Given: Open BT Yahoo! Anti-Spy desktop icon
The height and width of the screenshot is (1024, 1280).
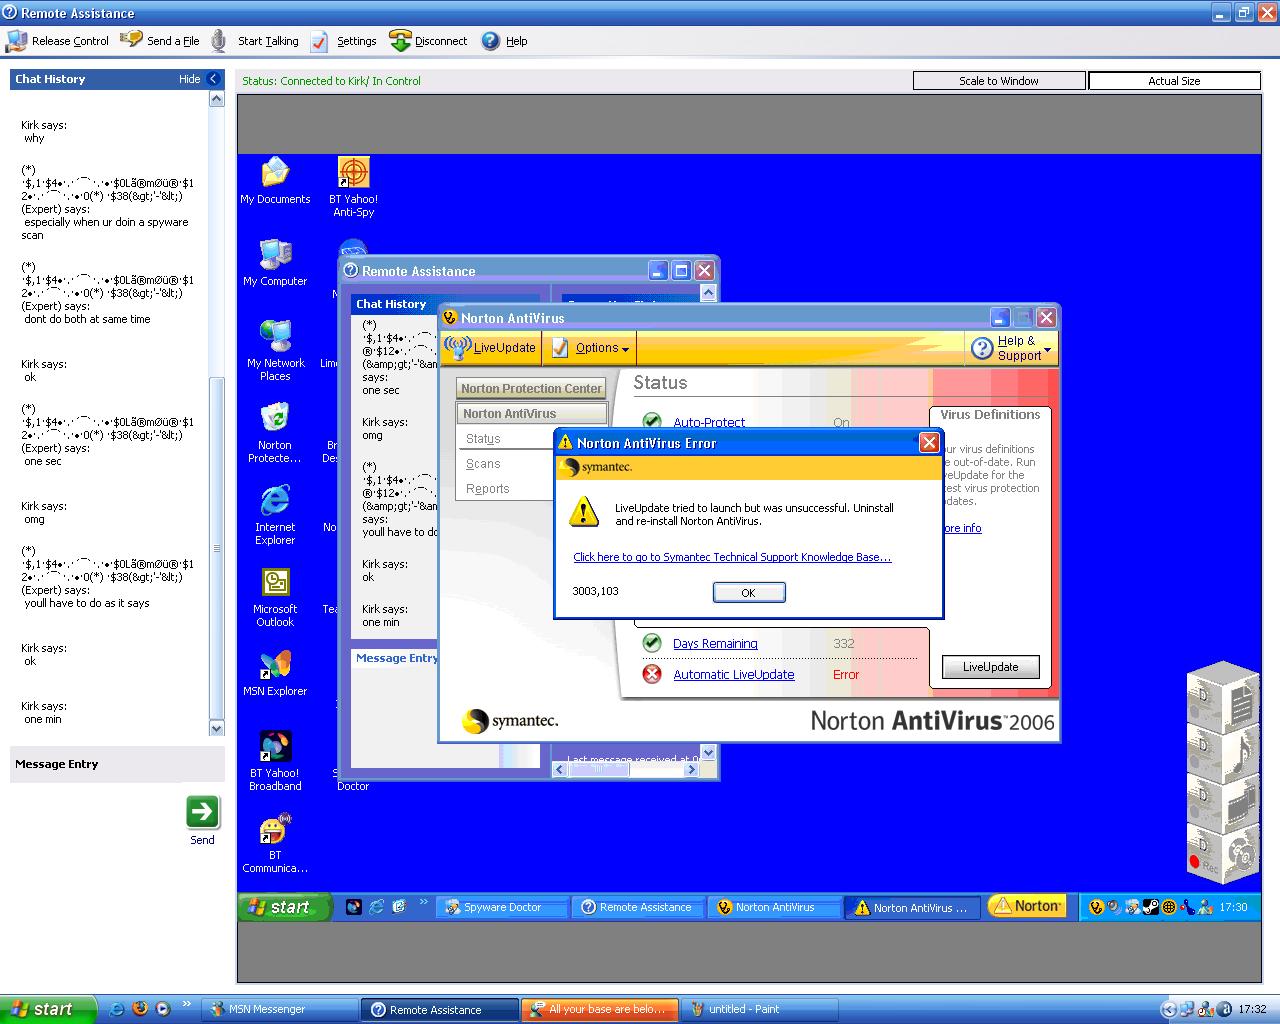Looking at the screenshot, I should (353, 187).
